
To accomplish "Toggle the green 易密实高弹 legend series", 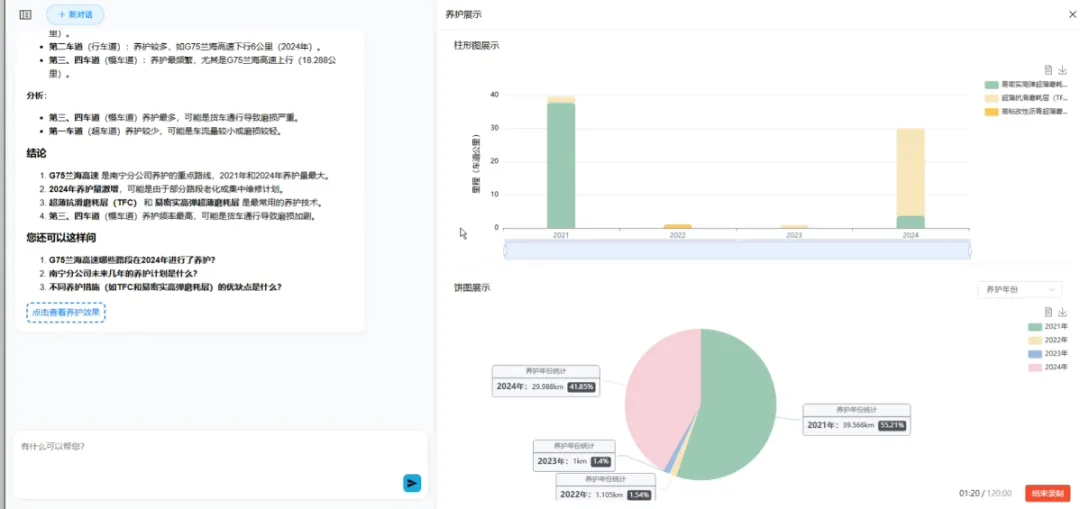I will click(1026, 84).
